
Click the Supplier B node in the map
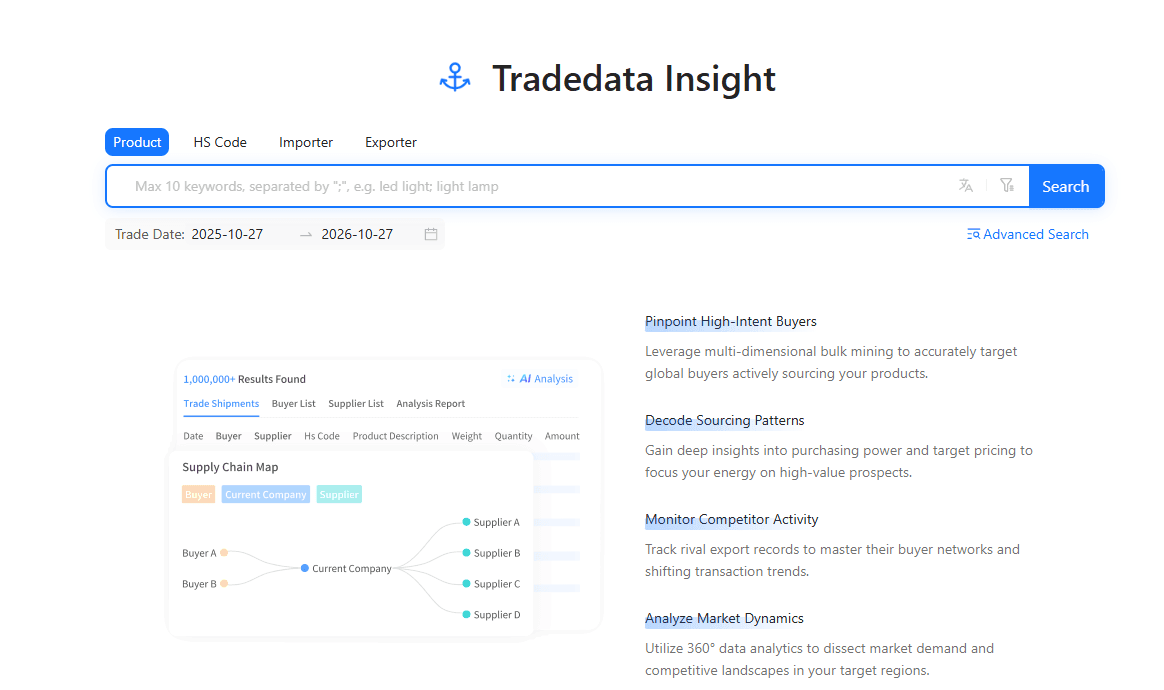[491, 553]
